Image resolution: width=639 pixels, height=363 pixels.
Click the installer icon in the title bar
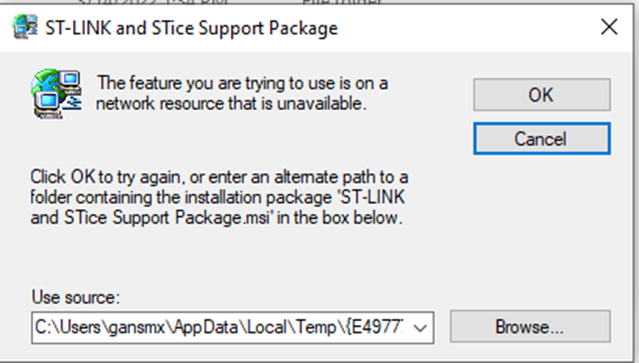click(26, 27)
